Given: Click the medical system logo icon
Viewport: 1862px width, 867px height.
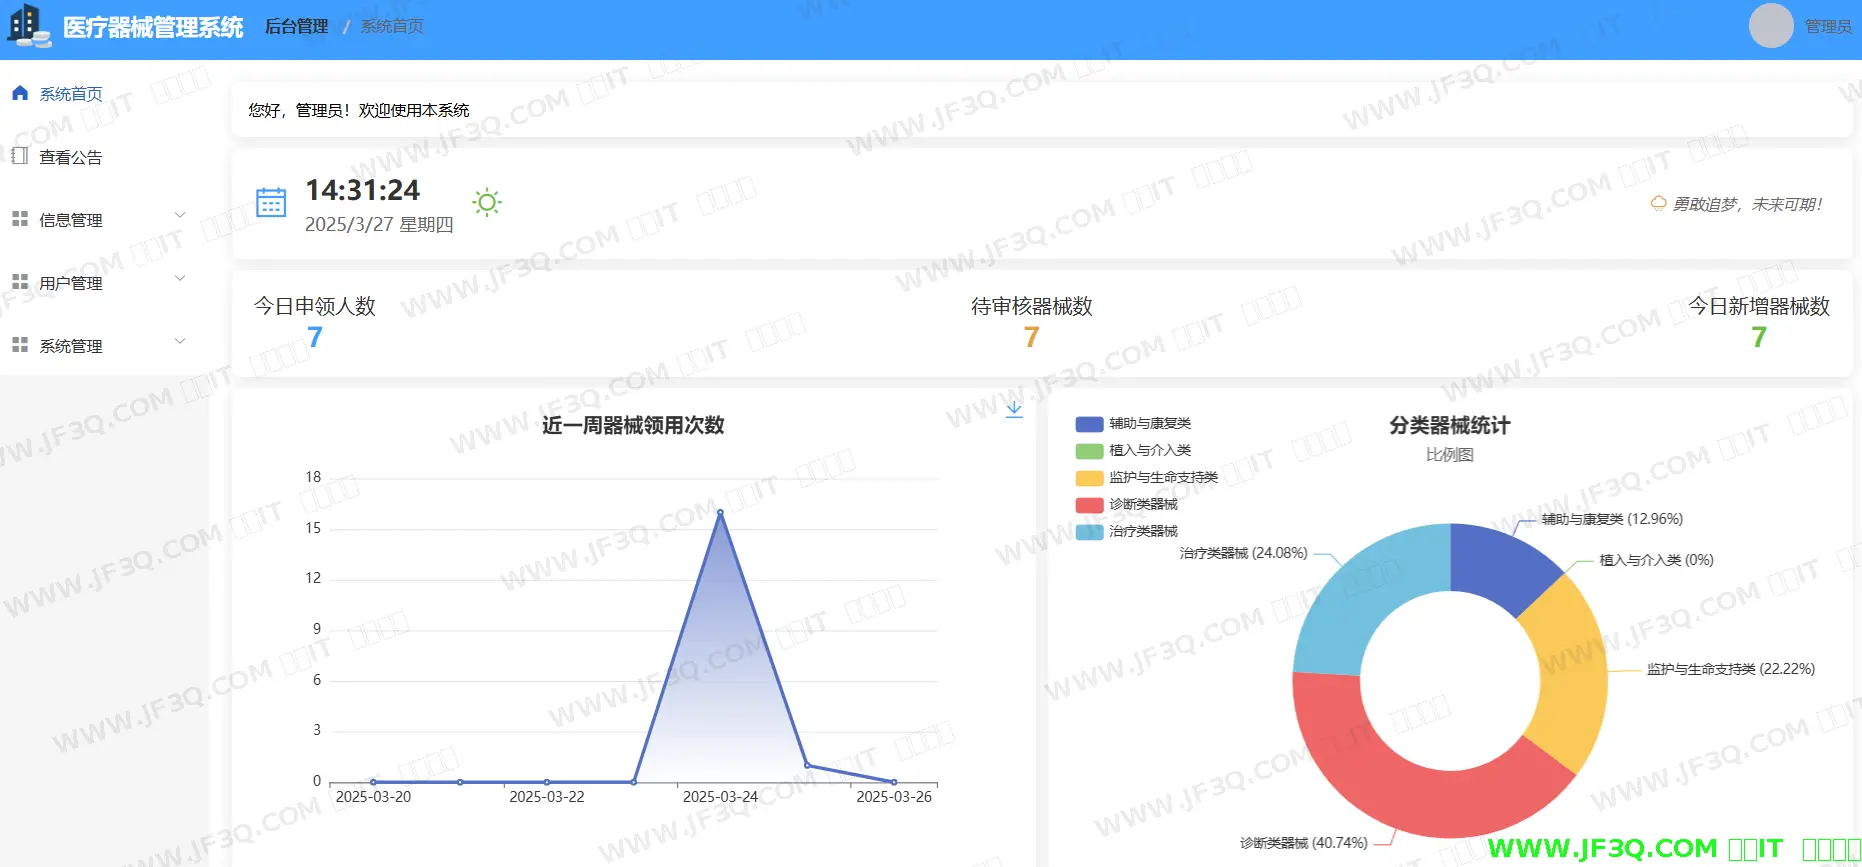Looking at the screenshot, I should tap(28, 26).
